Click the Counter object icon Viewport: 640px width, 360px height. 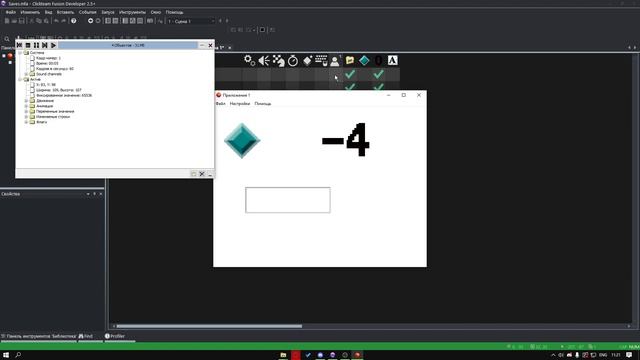pos(378,60)
